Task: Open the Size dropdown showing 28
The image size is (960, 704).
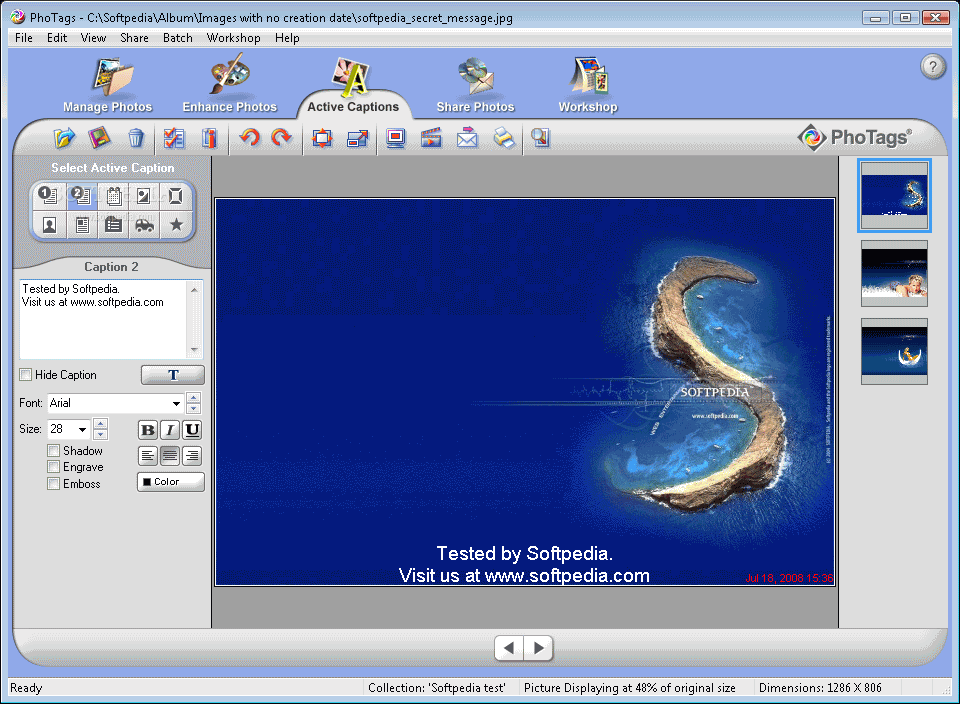Action: click(x=83, y=429)
